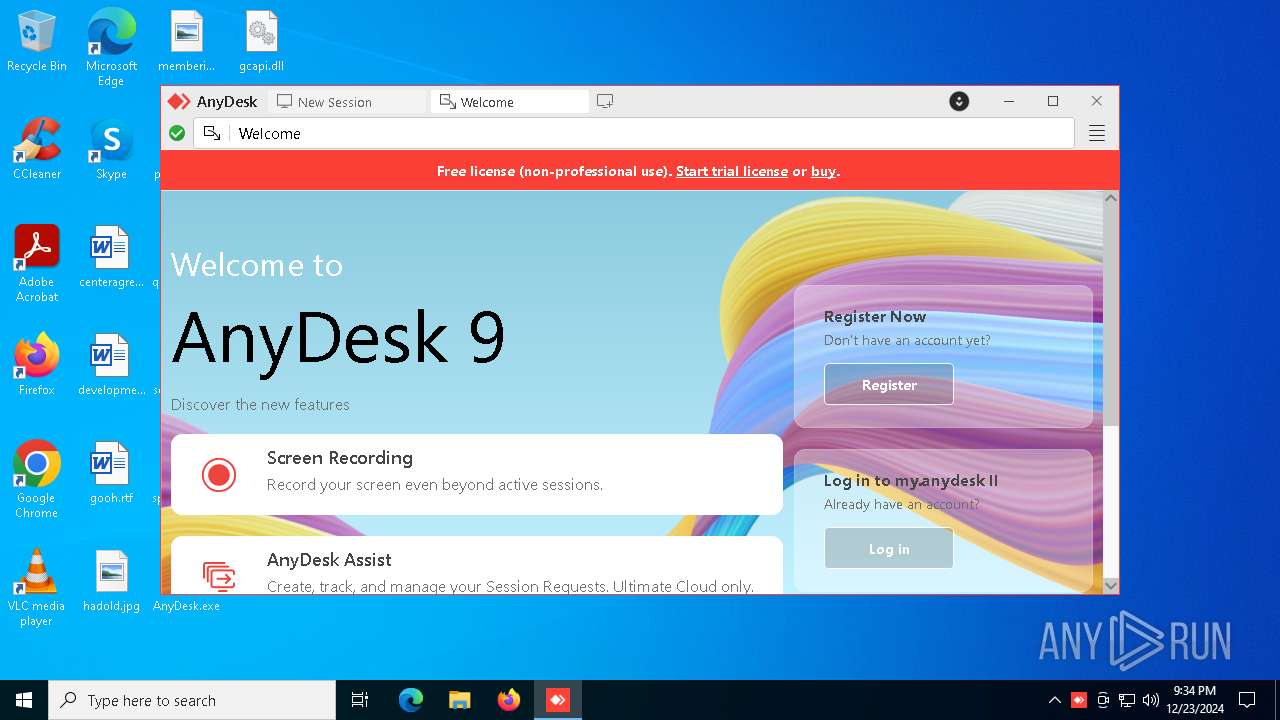Select Google Chrome desktop shortcut
1280x720 pixels.
(37, 480)
